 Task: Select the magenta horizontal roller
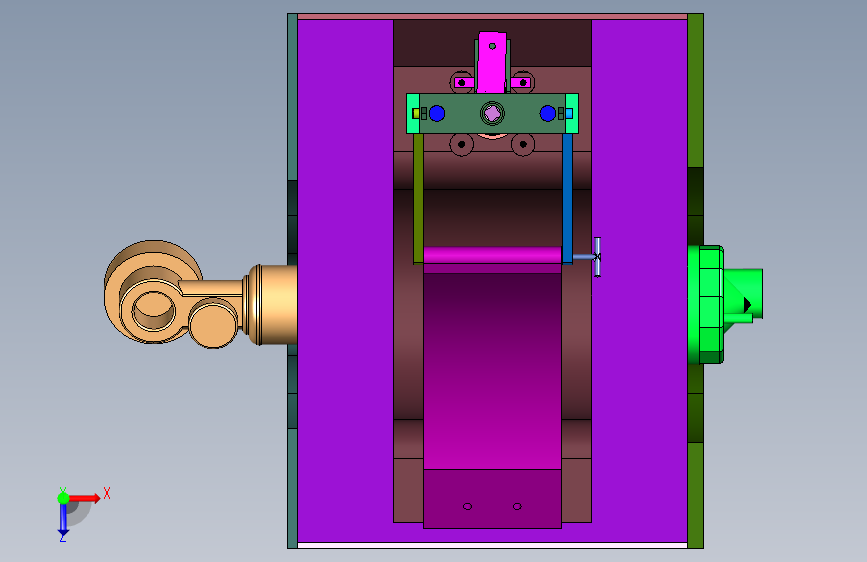point(492,255)
